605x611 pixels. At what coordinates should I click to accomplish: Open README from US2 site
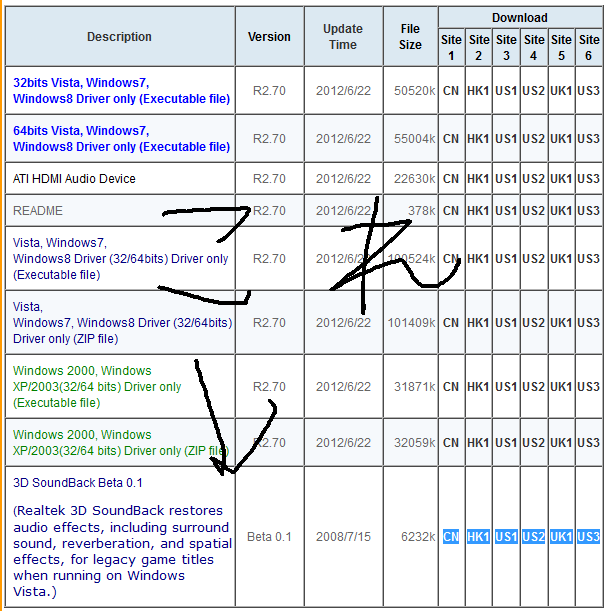point(533,210)
